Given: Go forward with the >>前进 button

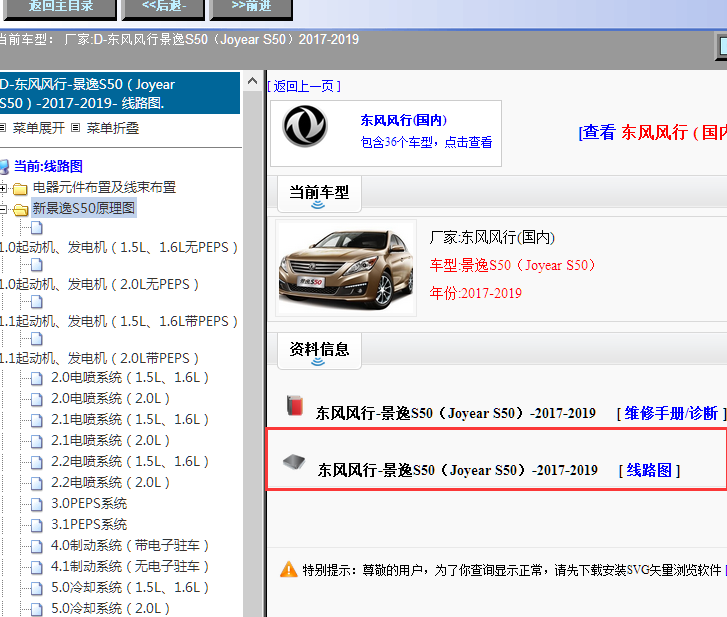Looking at the screenshot, I should (251, 8).
